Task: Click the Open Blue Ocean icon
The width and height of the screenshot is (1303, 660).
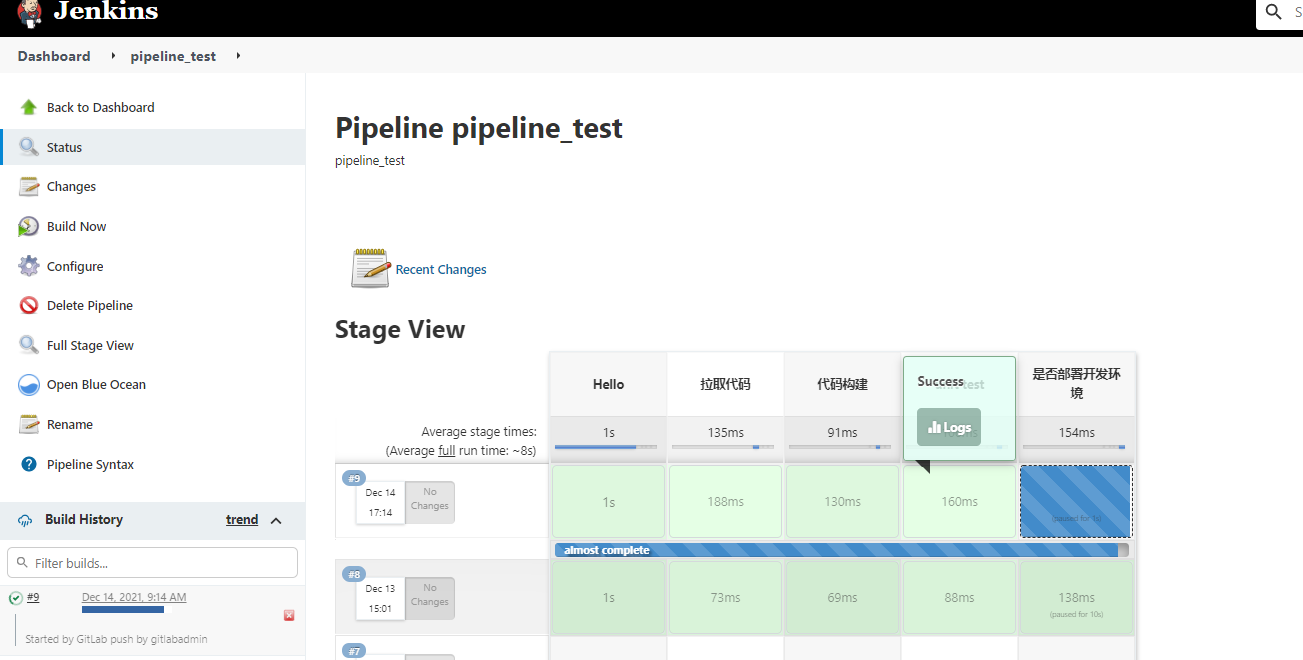Action: (29, 384)
